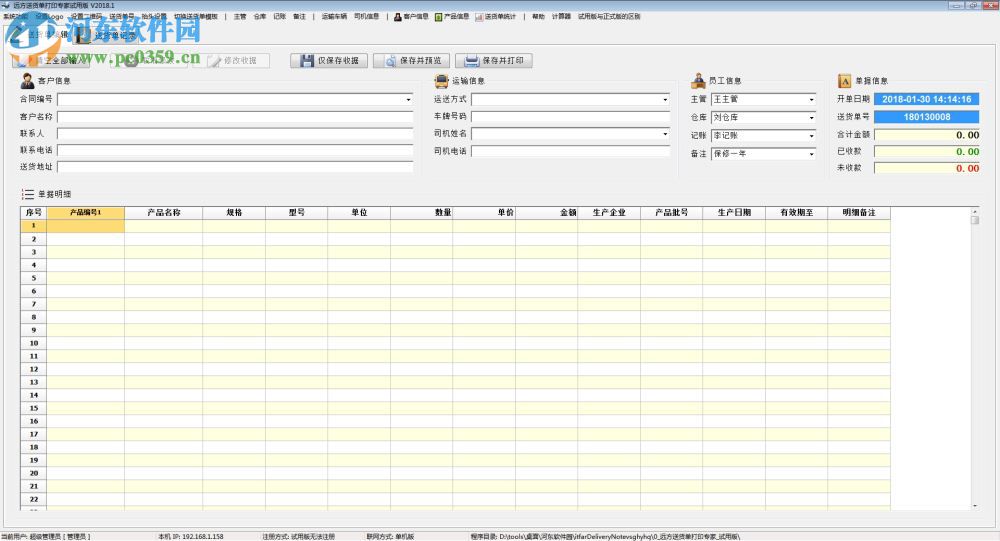Click the 客户信息 person icon in the menu bar
This screenshot has height=541, width=1000.
(397, 17)
